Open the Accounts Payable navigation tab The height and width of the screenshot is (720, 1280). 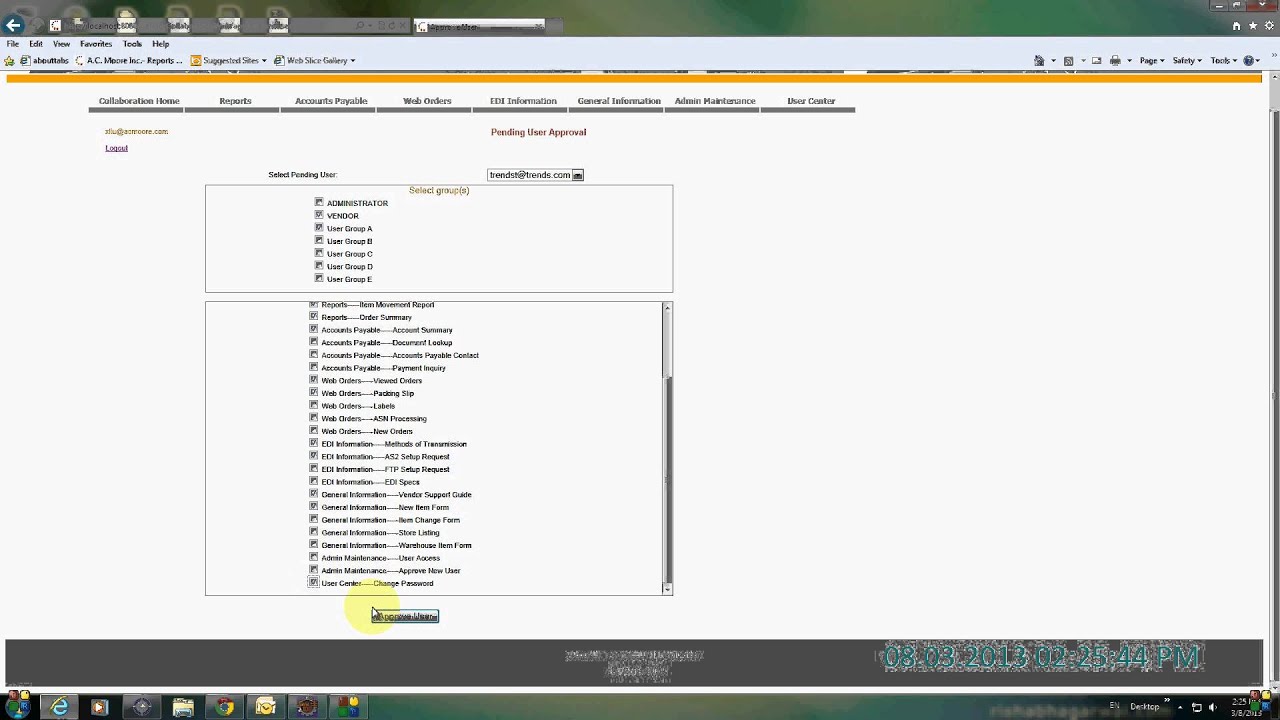331,101
